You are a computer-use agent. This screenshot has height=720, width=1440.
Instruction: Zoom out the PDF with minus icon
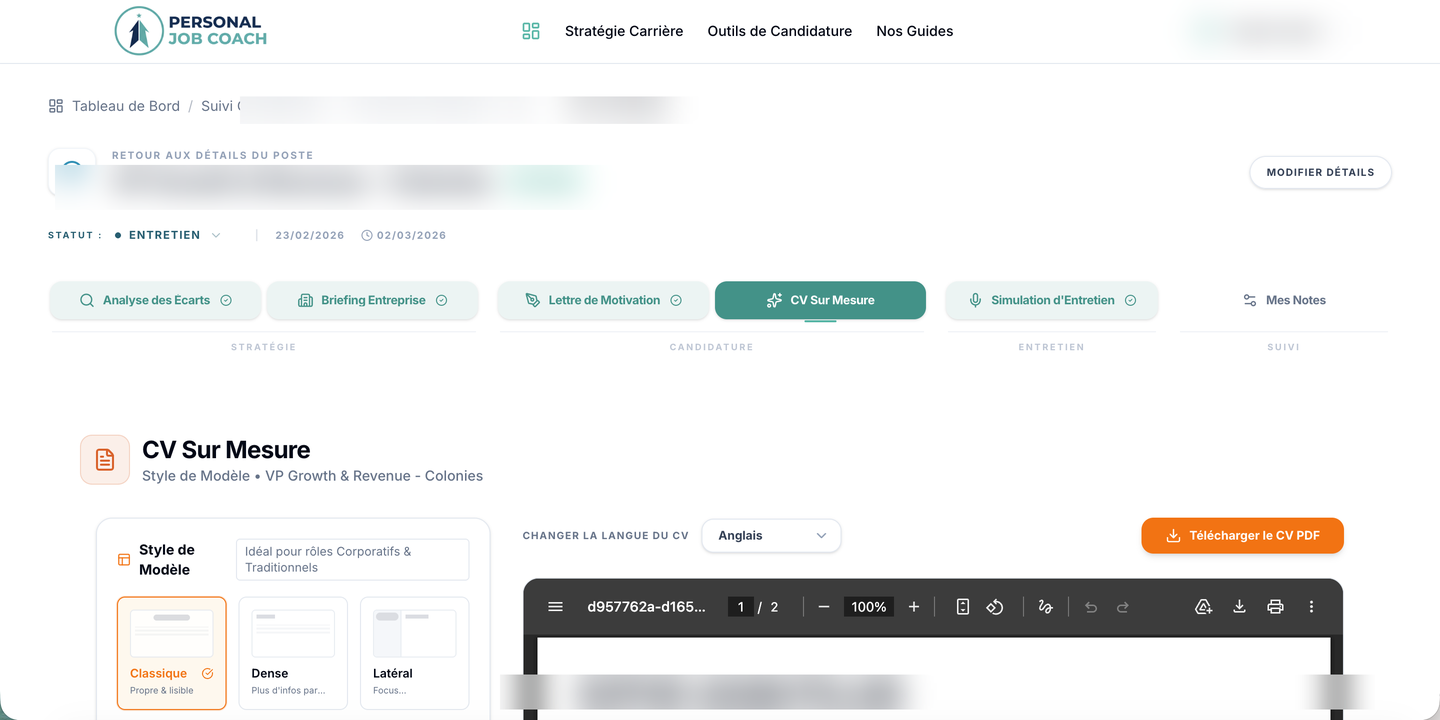824,607
